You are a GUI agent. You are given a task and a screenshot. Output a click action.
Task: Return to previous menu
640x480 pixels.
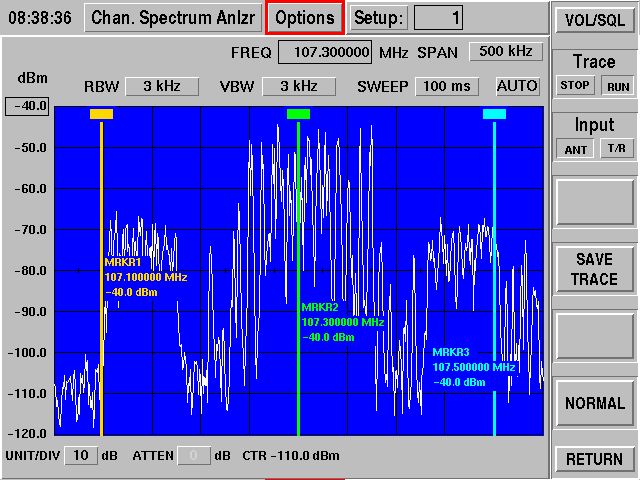point(595,459)
